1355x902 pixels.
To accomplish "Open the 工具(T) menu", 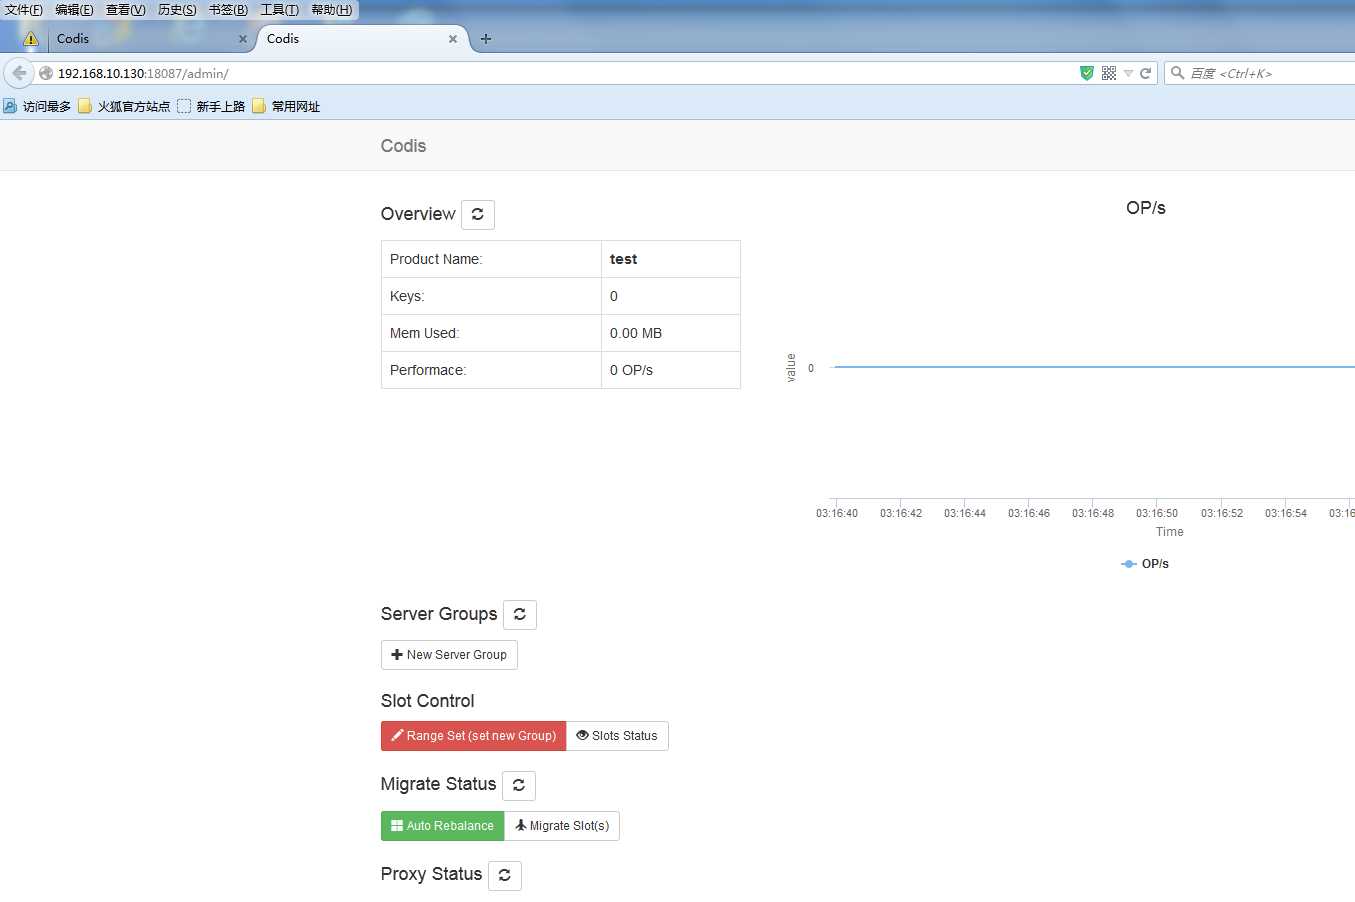I will 279,10.
